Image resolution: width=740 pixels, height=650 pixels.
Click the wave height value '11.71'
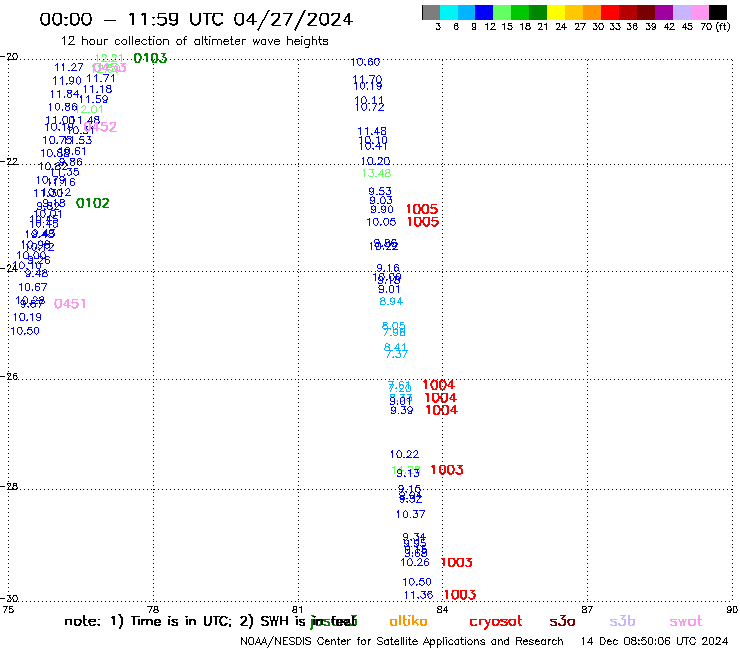point(101,78)
